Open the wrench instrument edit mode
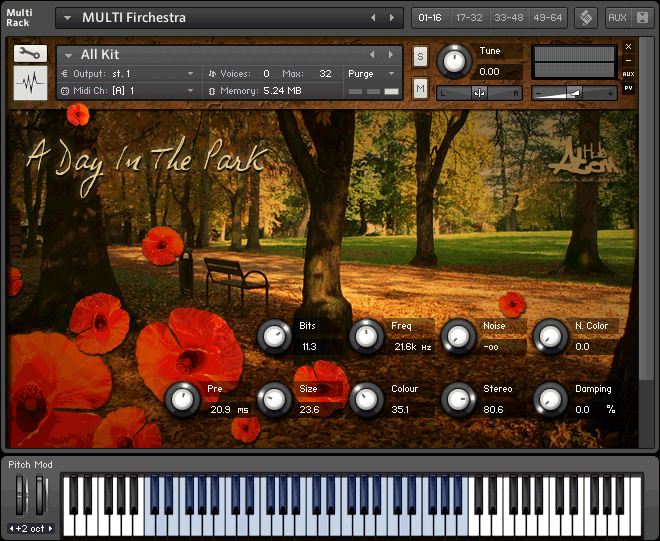Image resolution: width=660 pixels, height=541 pixels. click(x=30, y=53)
